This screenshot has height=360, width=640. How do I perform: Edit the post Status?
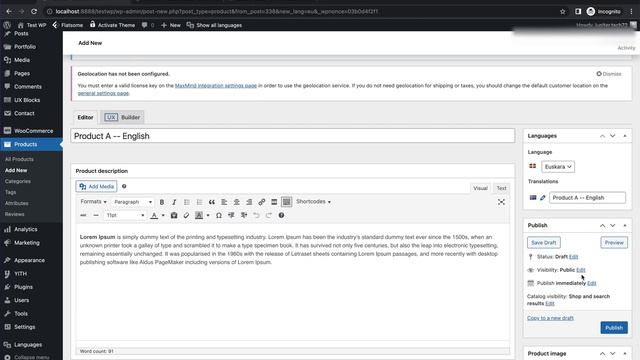pos(573,257)
